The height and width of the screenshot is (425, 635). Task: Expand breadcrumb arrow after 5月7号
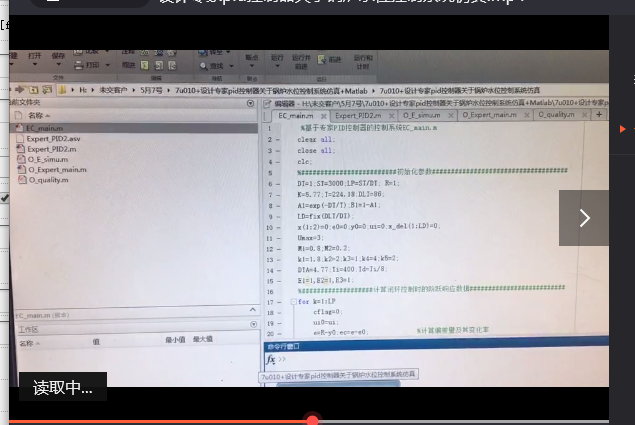(x=168, y=90)
